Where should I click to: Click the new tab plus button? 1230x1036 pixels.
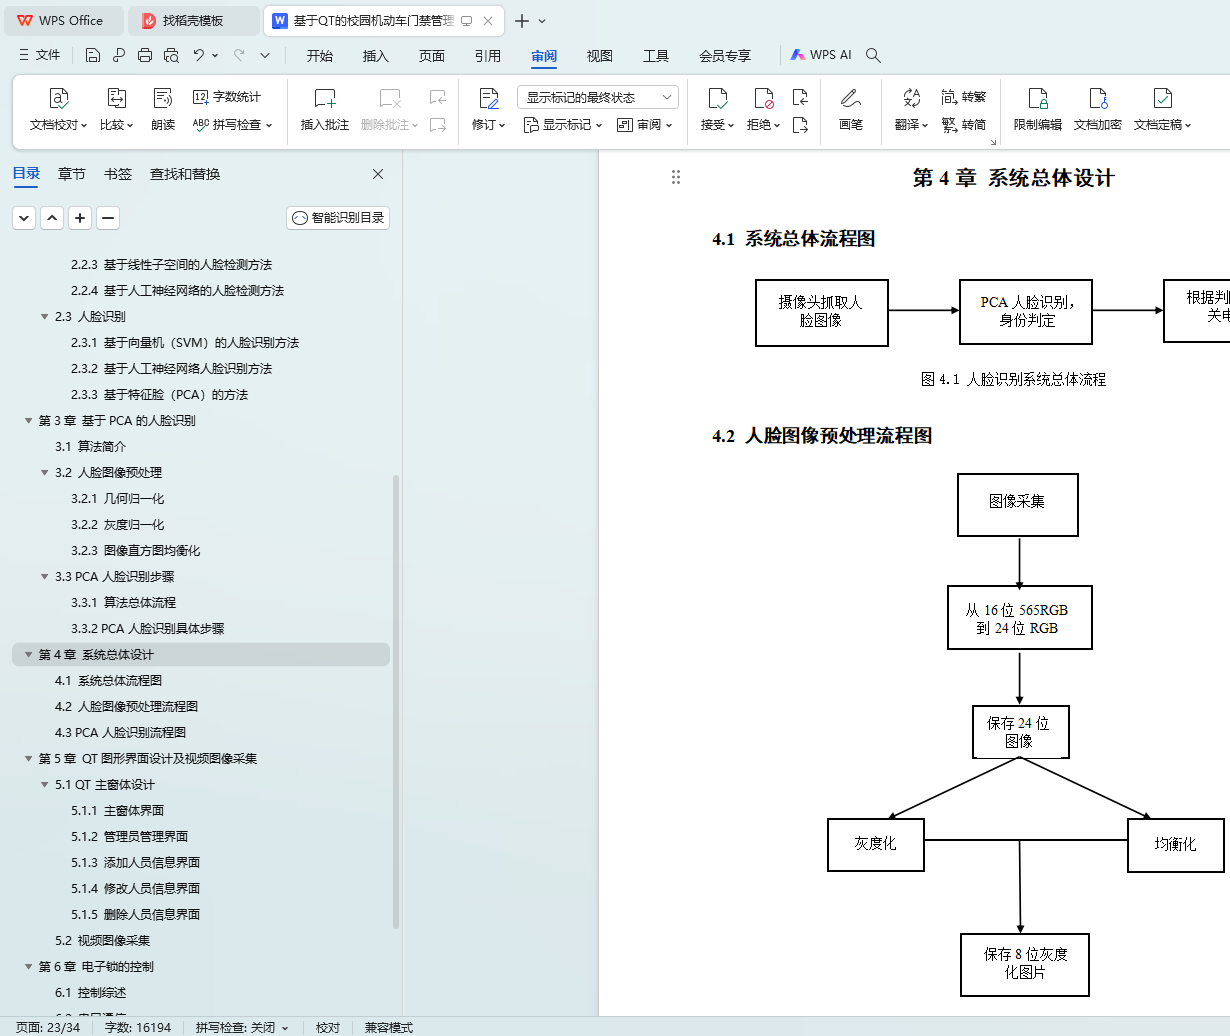(x=522, y=20)
